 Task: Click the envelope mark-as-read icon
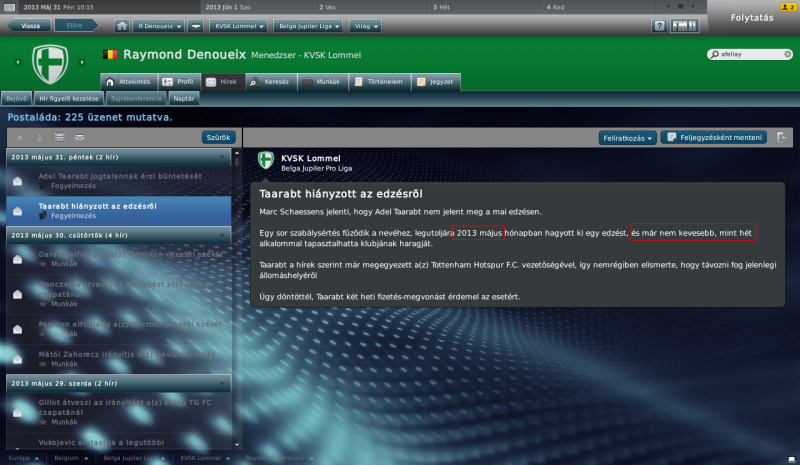[80, 137]
